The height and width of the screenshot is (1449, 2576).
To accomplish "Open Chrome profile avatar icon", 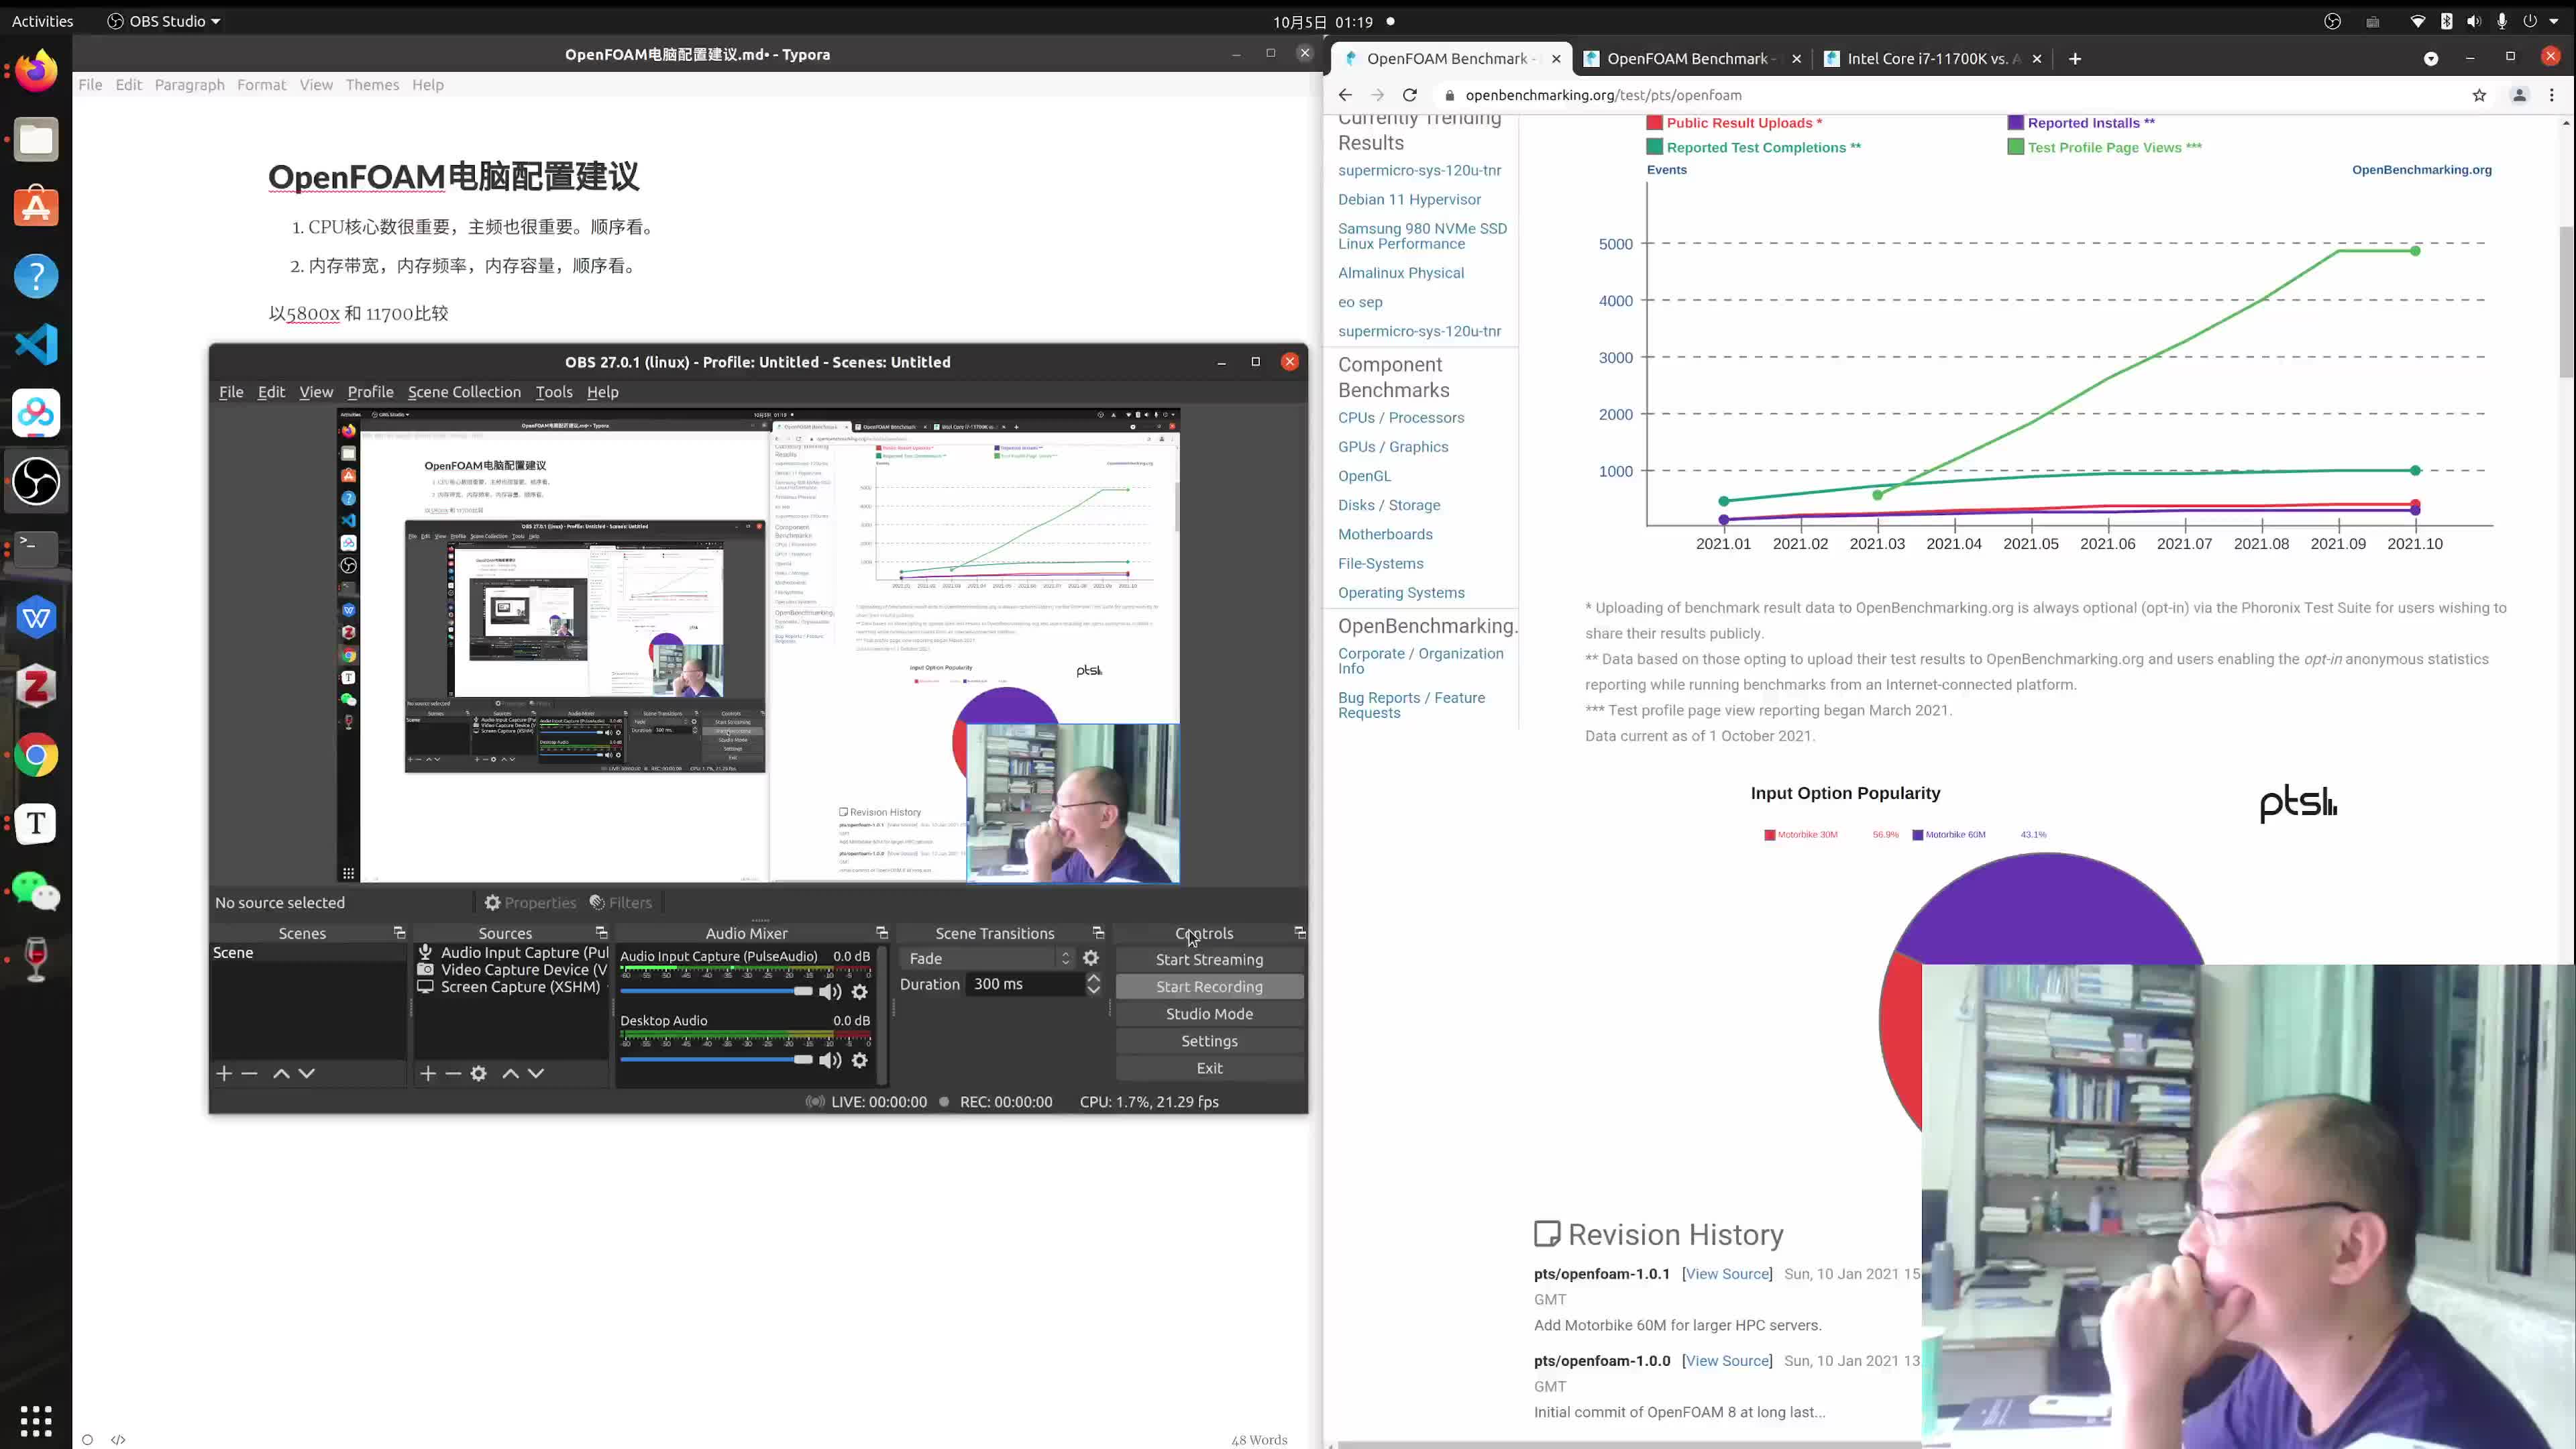I will (x=2520, y=95).
